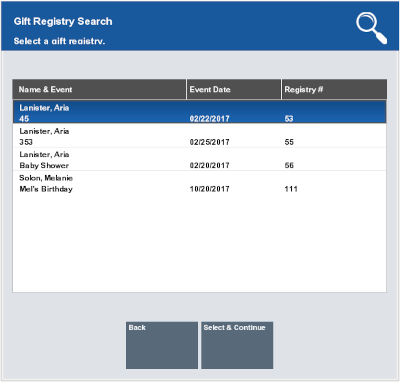The width and height of the screenshot is (400, 382).
Task: Click registry number 55
Action: (289, 142)
